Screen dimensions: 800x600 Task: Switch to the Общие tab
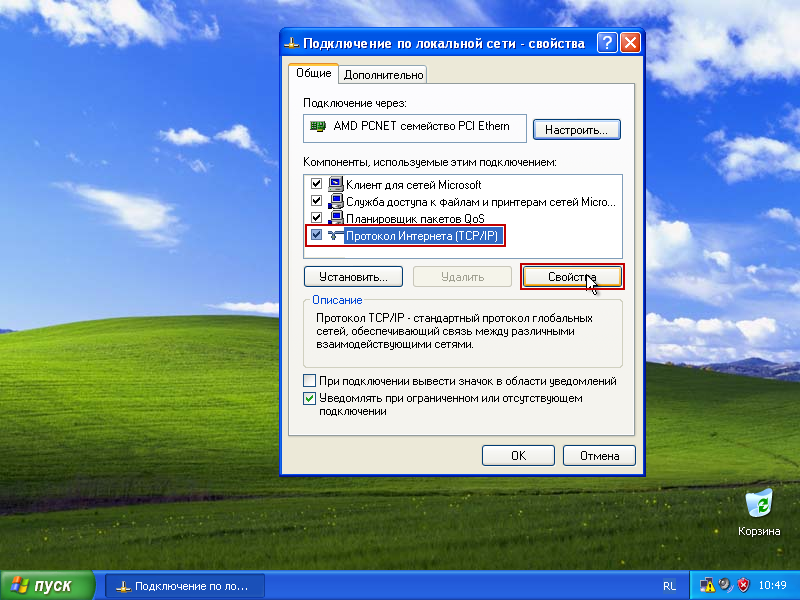[313, 73]
